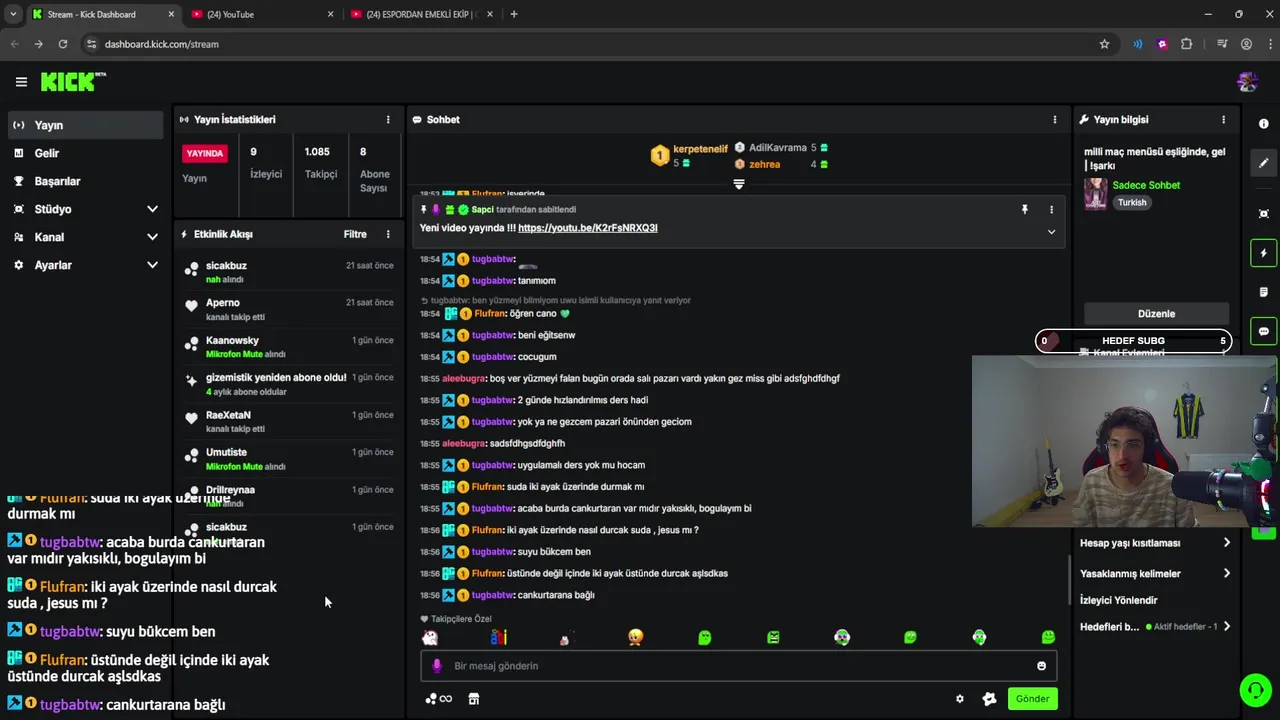The width and height of the screenshot is (1280, 720).
Task: Select the white ghost emote
Action: click(x=430, y=637)
